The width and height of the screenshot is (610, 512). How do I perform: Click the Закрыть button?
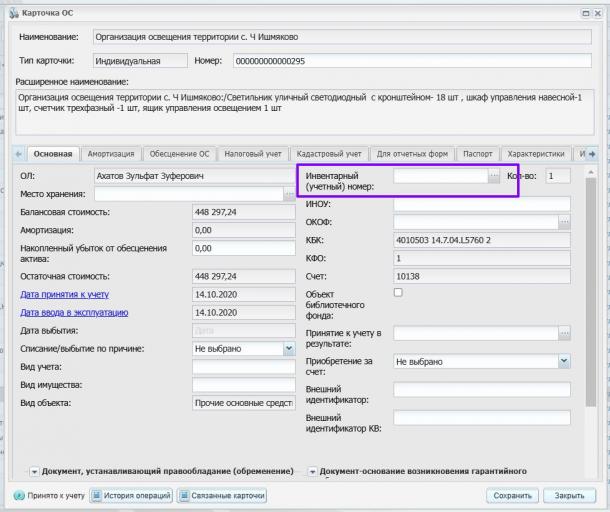[569, 496]
